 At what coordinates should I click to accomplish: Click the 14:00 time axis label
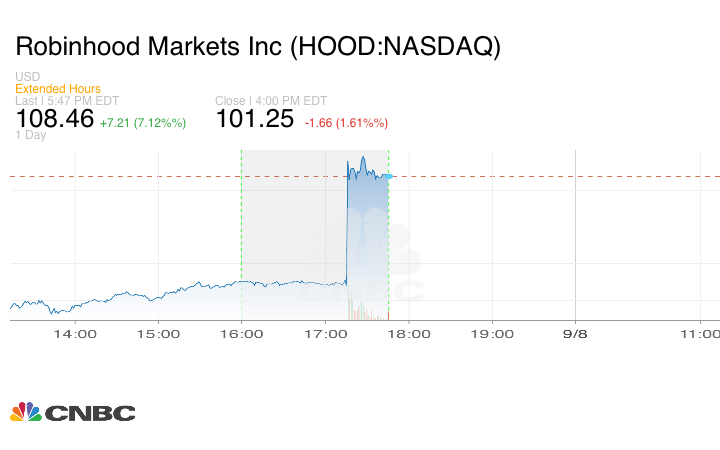[75, 333]
